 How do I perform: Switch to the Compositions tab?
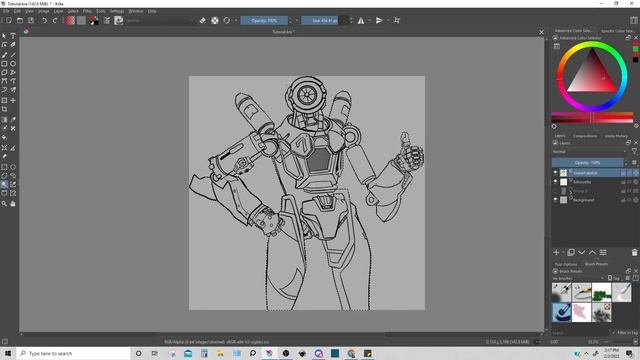coord(585,136)
